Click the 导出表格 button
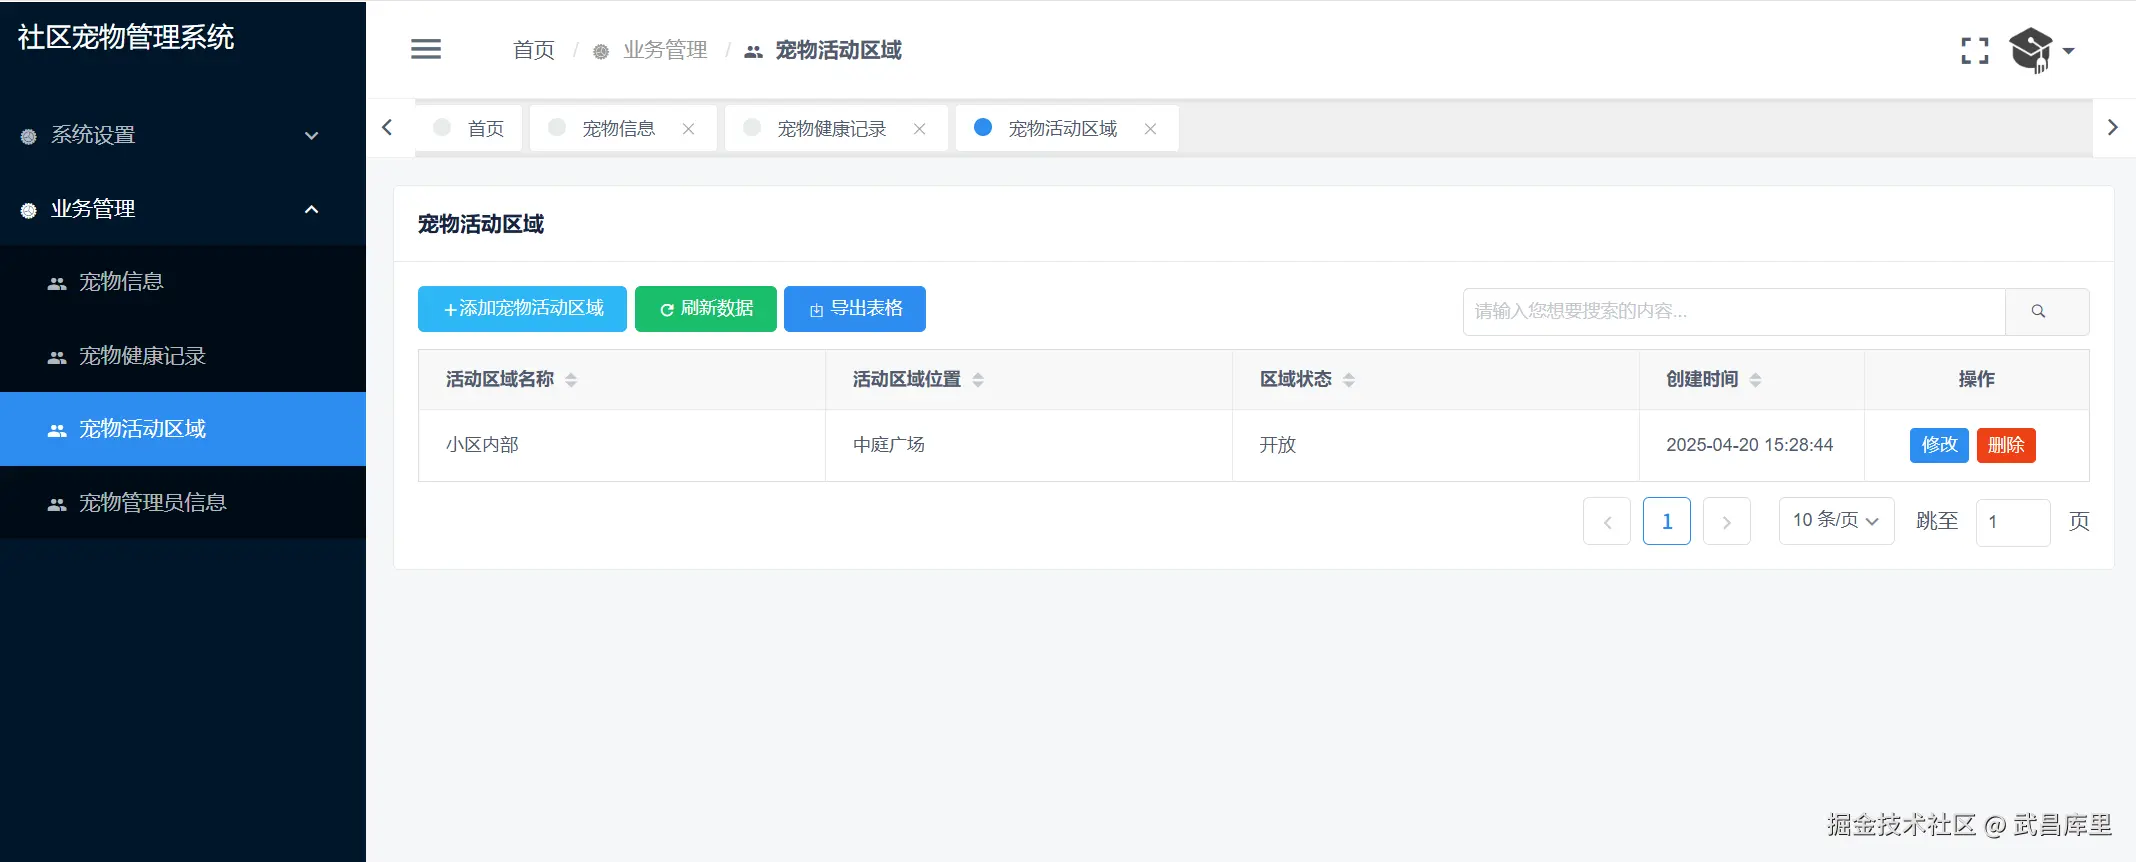 click(x=854, y=309)
